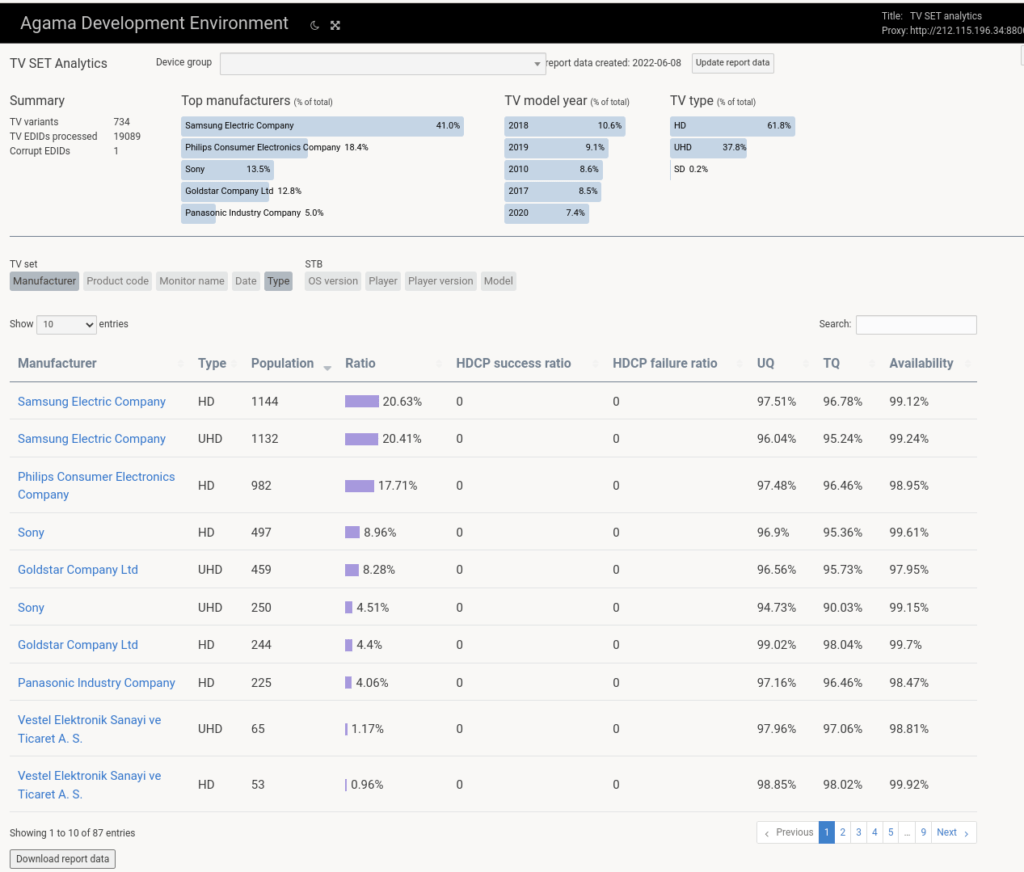1024x872 pixels.
Task: Open the Device group dropdown
Action: click(382, 64)
